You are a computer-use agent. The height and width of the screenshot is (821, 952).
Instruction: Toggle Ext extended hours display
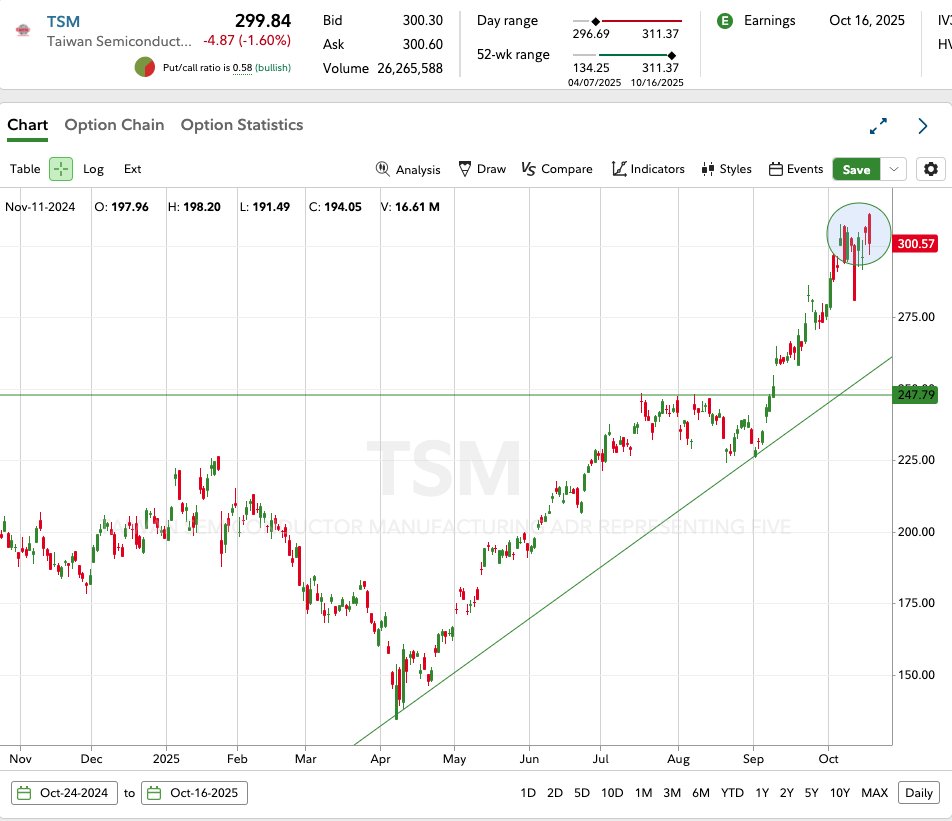tap(132, 169)
